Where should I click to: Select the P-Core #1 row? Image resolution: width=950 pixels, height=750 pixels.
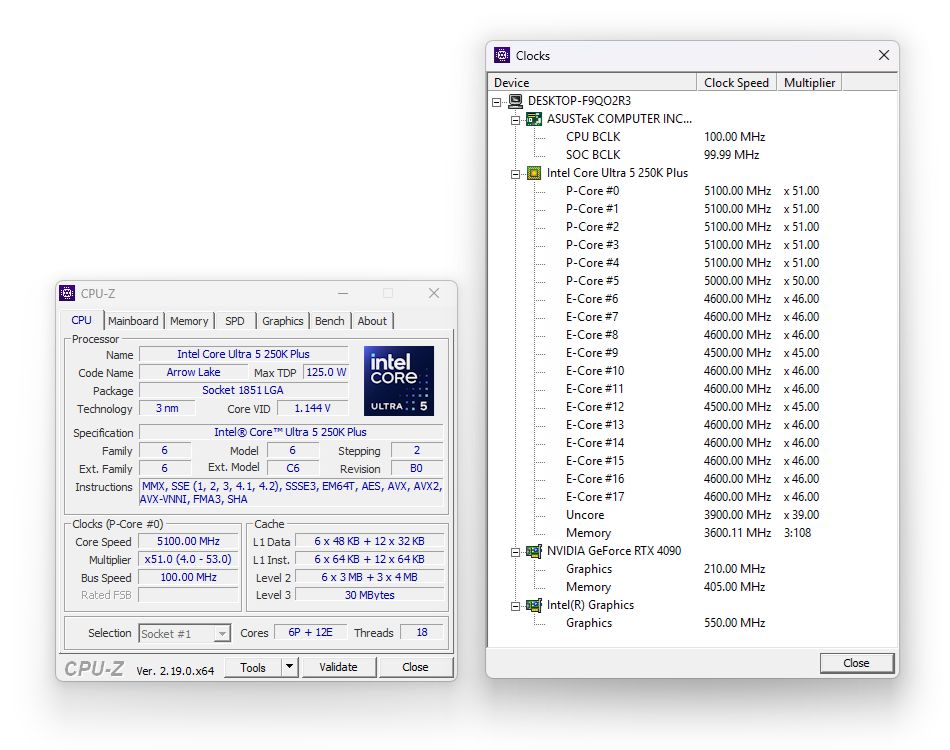692,209
